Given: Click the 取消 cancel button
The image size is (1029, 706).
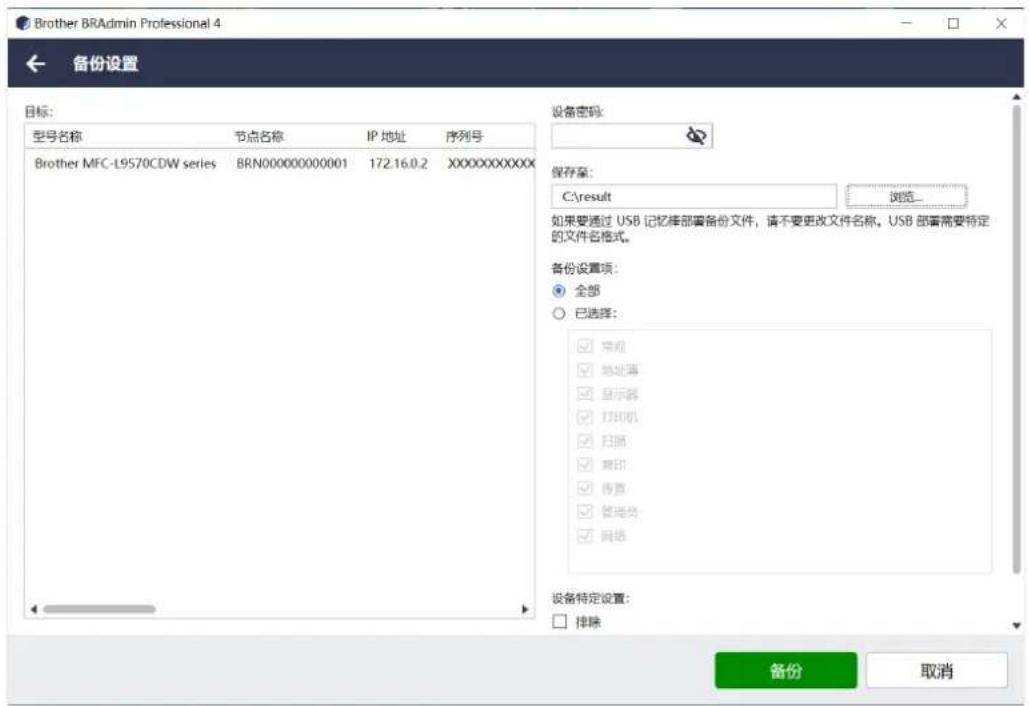Looking at the screenshot, I should (936, 671).
